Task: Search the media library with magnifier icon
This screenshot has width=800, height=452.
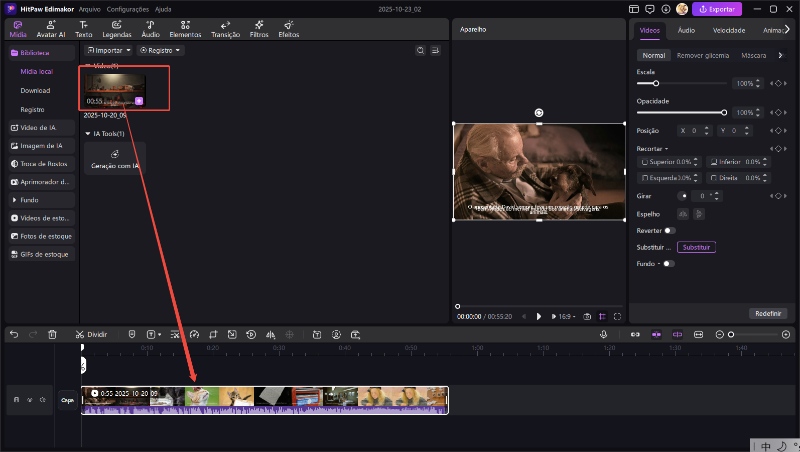Action: point(420,49)
